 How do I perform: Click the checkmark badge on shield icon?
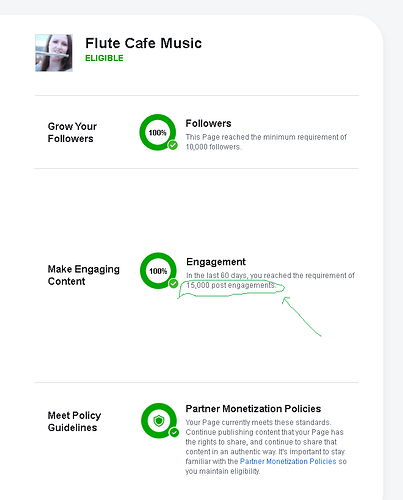click(174, 433)
